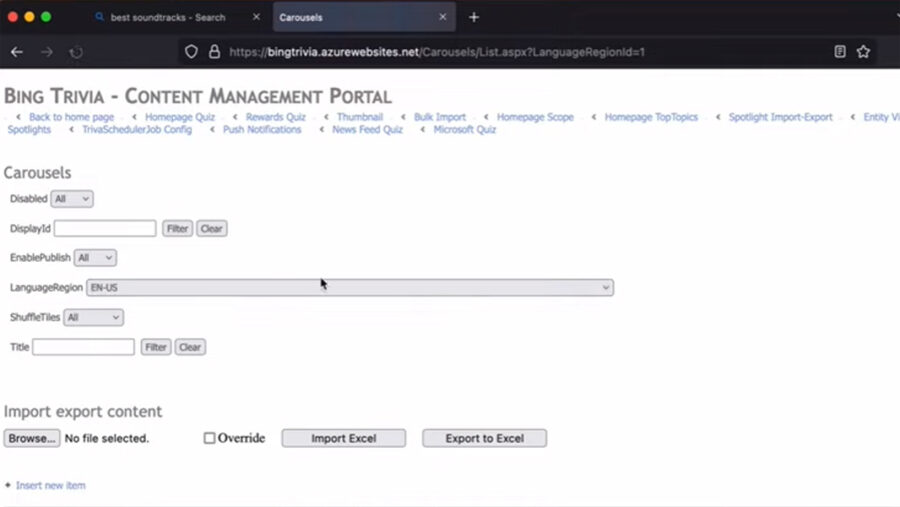Image resolution: width=900 pixels, height=507 pixels.
Task: Click the browser back arrow icon
Action: click(17, 52)
